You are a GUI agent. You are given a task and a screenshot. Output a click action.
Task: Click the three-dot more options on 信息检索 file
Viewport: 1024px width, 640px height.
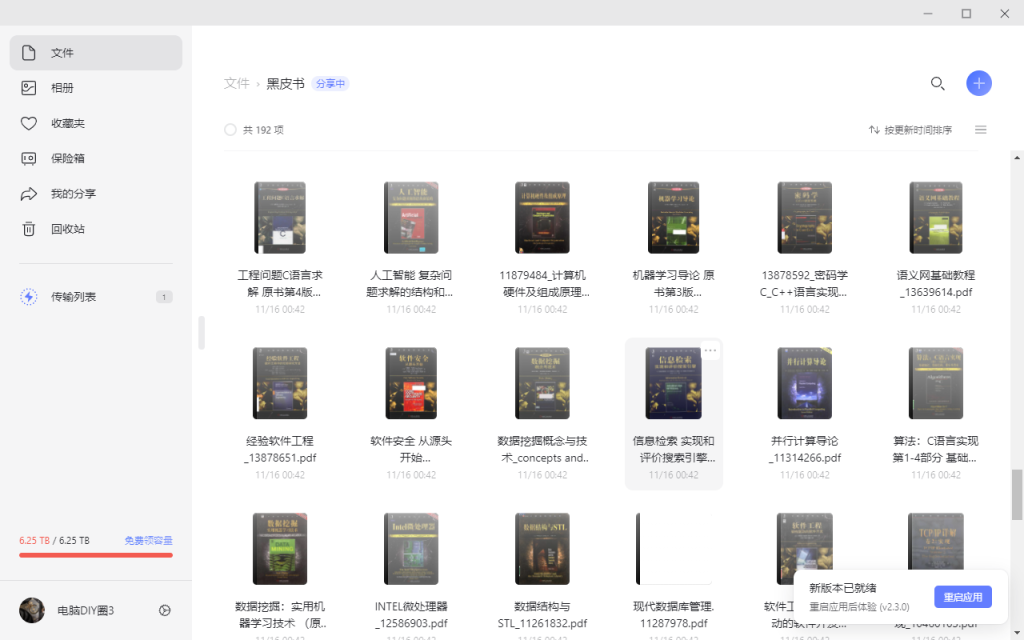(710, 351)
